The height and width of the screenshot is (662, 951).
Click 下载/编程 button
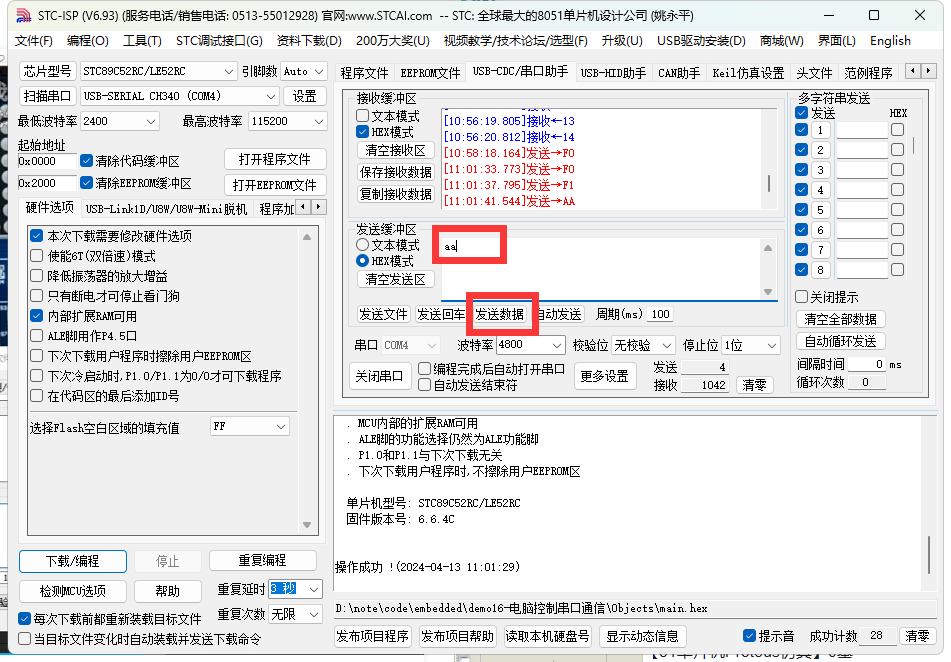pos(73,561)
